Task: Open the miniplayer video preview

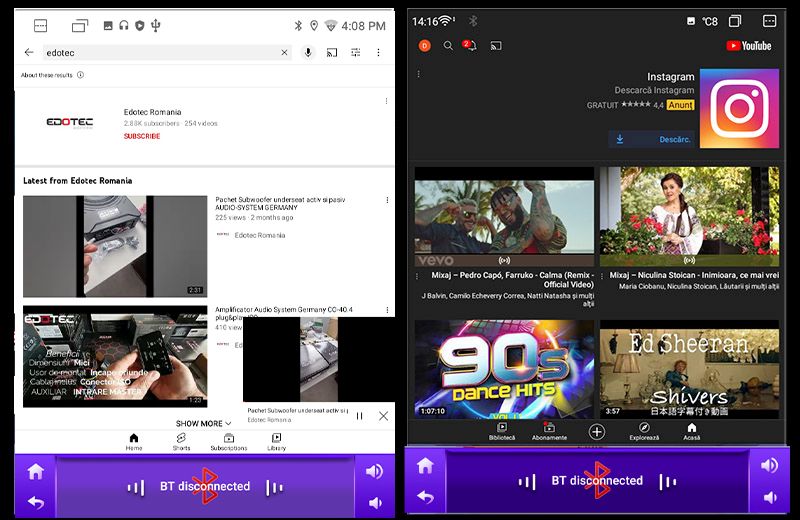Action: [x=318, y=359]
